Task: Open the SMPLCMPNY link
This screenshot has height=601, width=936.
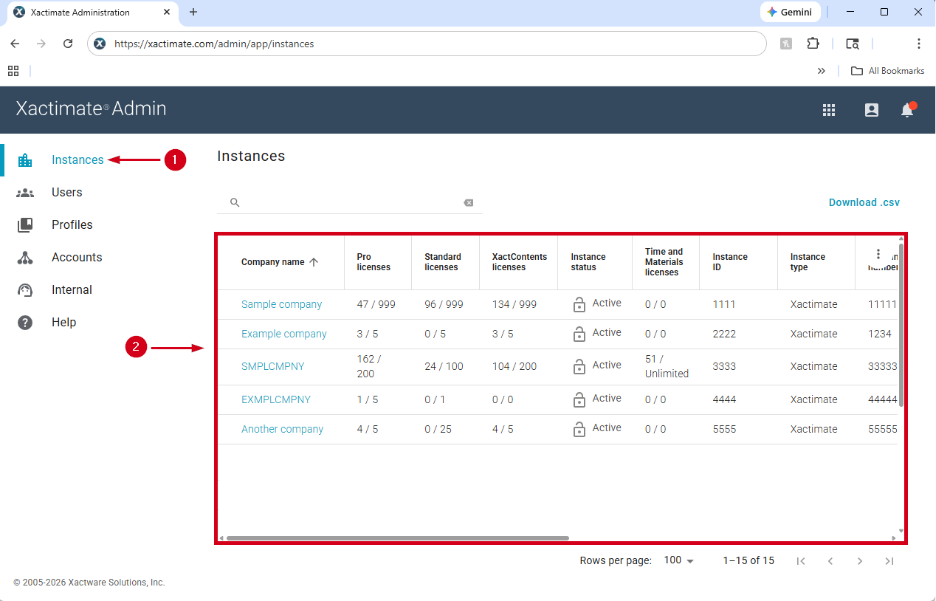Action: pos(273,366)
